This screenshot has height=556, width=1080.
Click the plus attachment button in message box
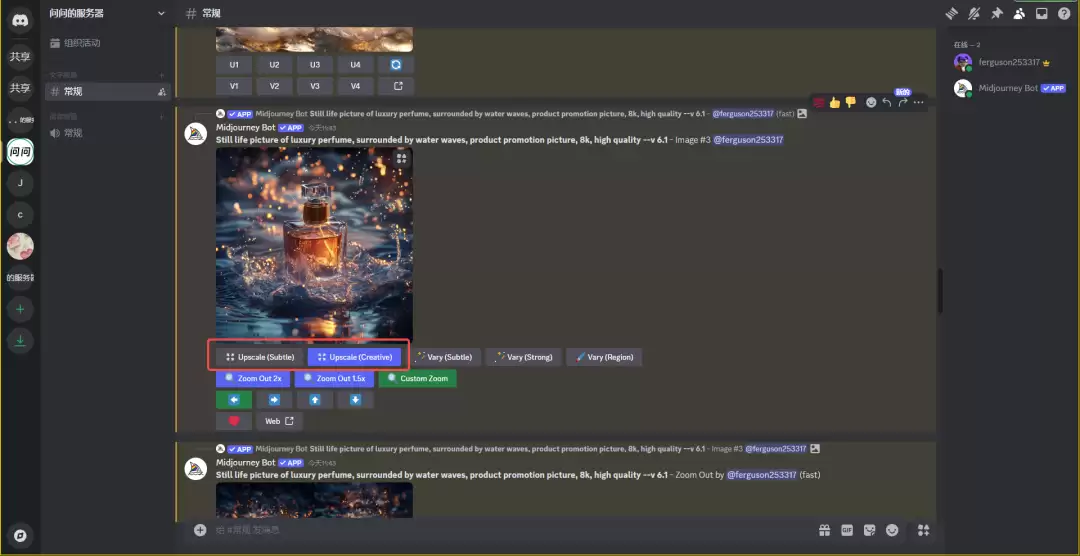pos(200,530)
